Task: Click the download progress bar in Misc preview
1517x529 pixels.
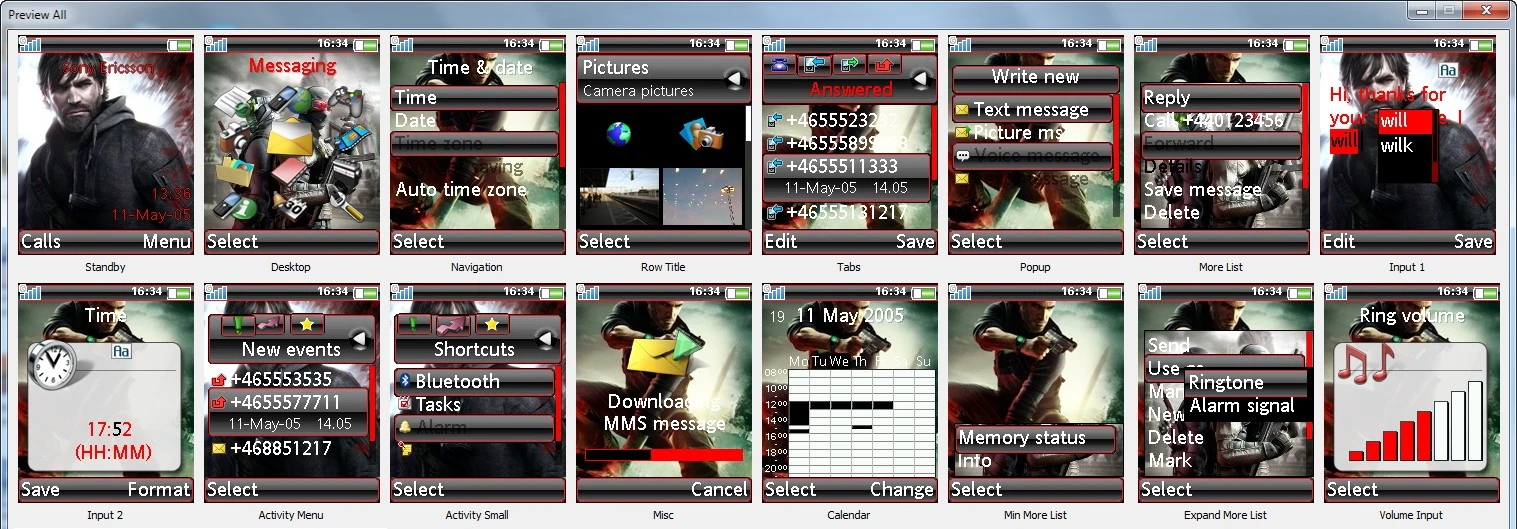Action: 664,455
